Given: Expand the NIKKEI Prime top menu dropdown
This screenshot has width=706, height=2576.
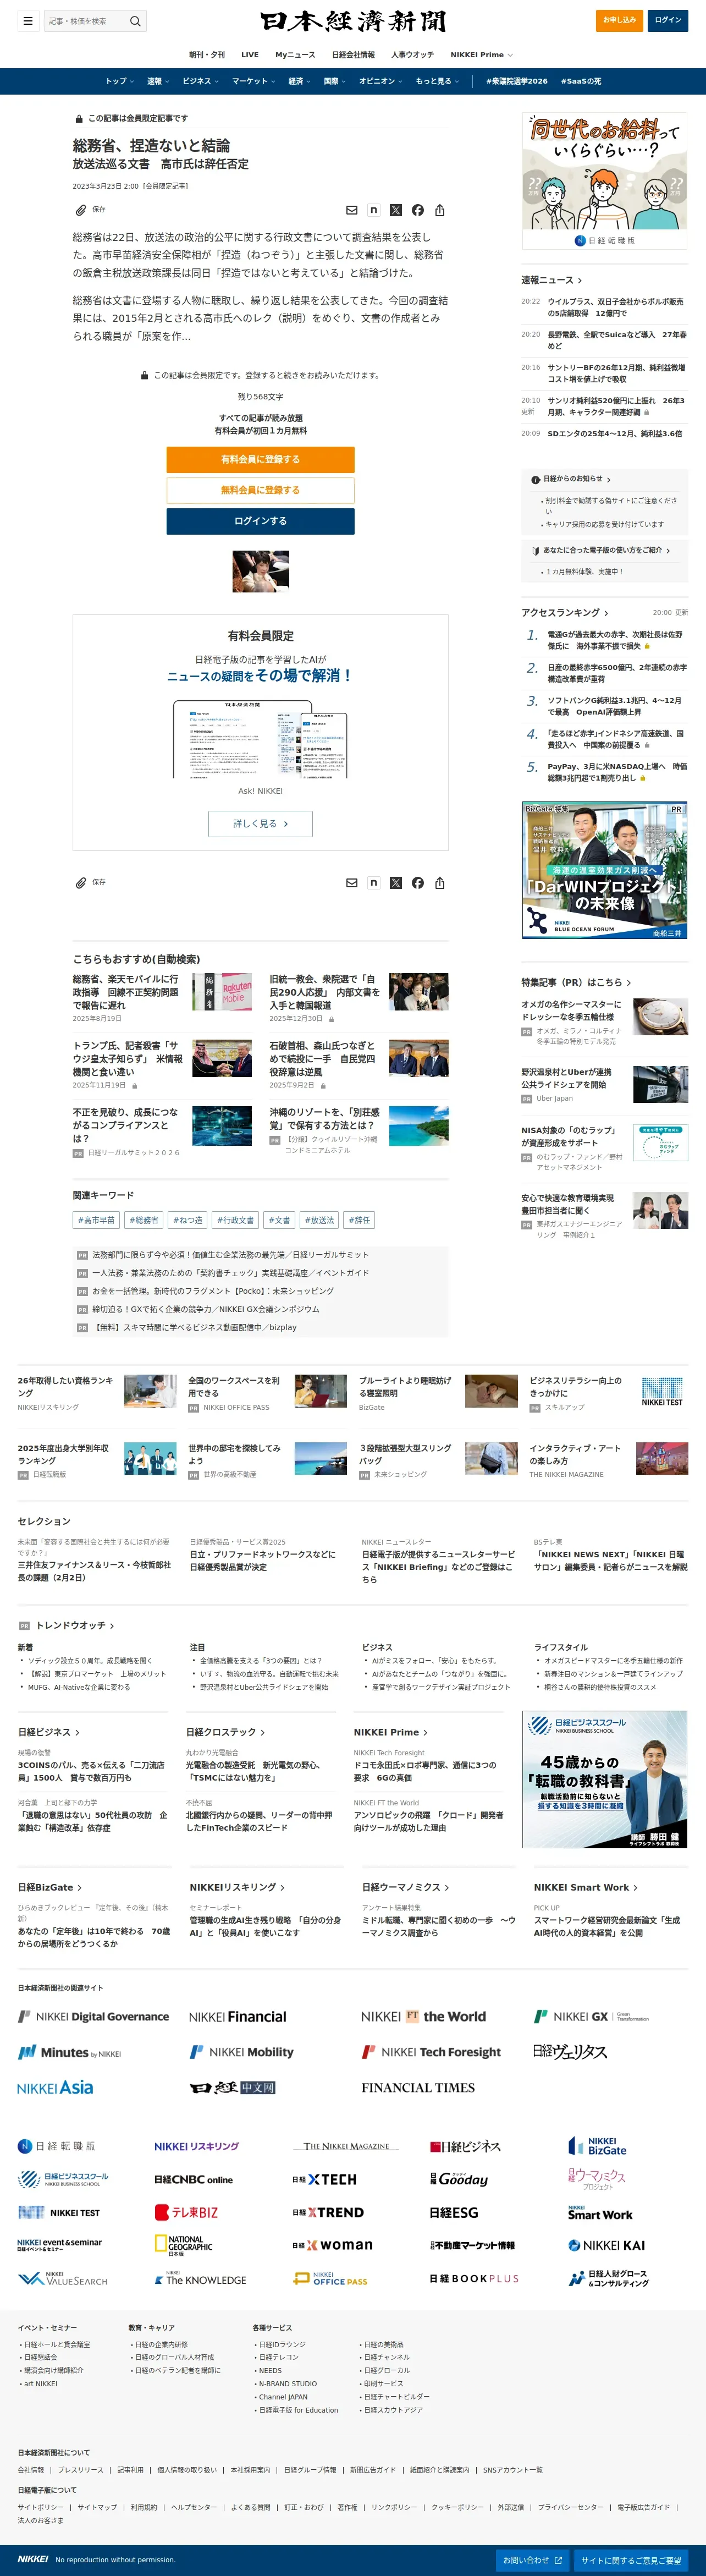Looking at the screenshot, I should click(x=481, y=55).
